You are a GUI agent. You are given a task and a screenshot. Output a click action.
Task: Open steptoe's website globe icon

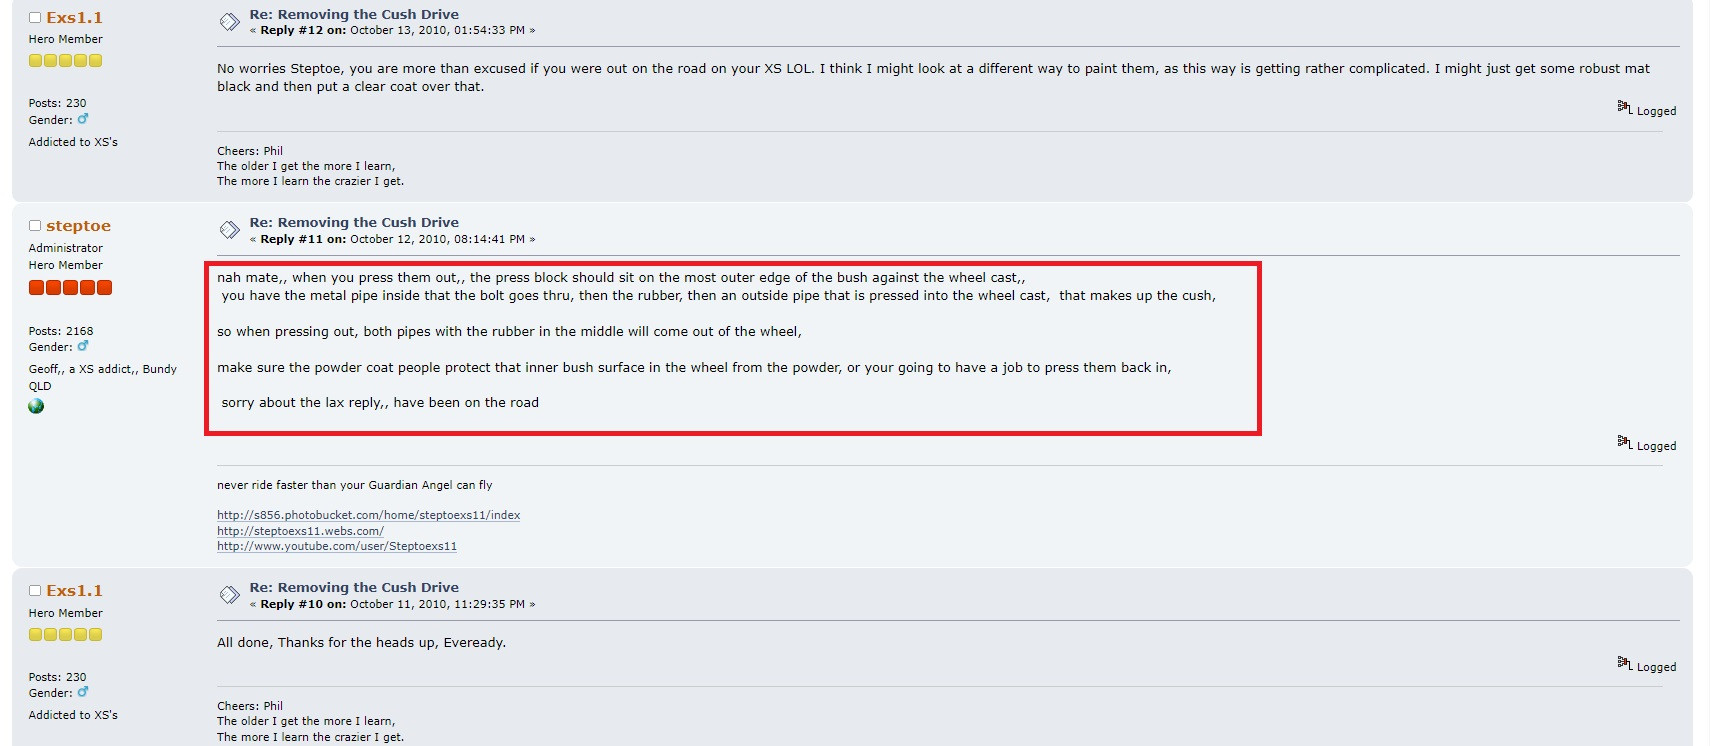click(36, 406)
